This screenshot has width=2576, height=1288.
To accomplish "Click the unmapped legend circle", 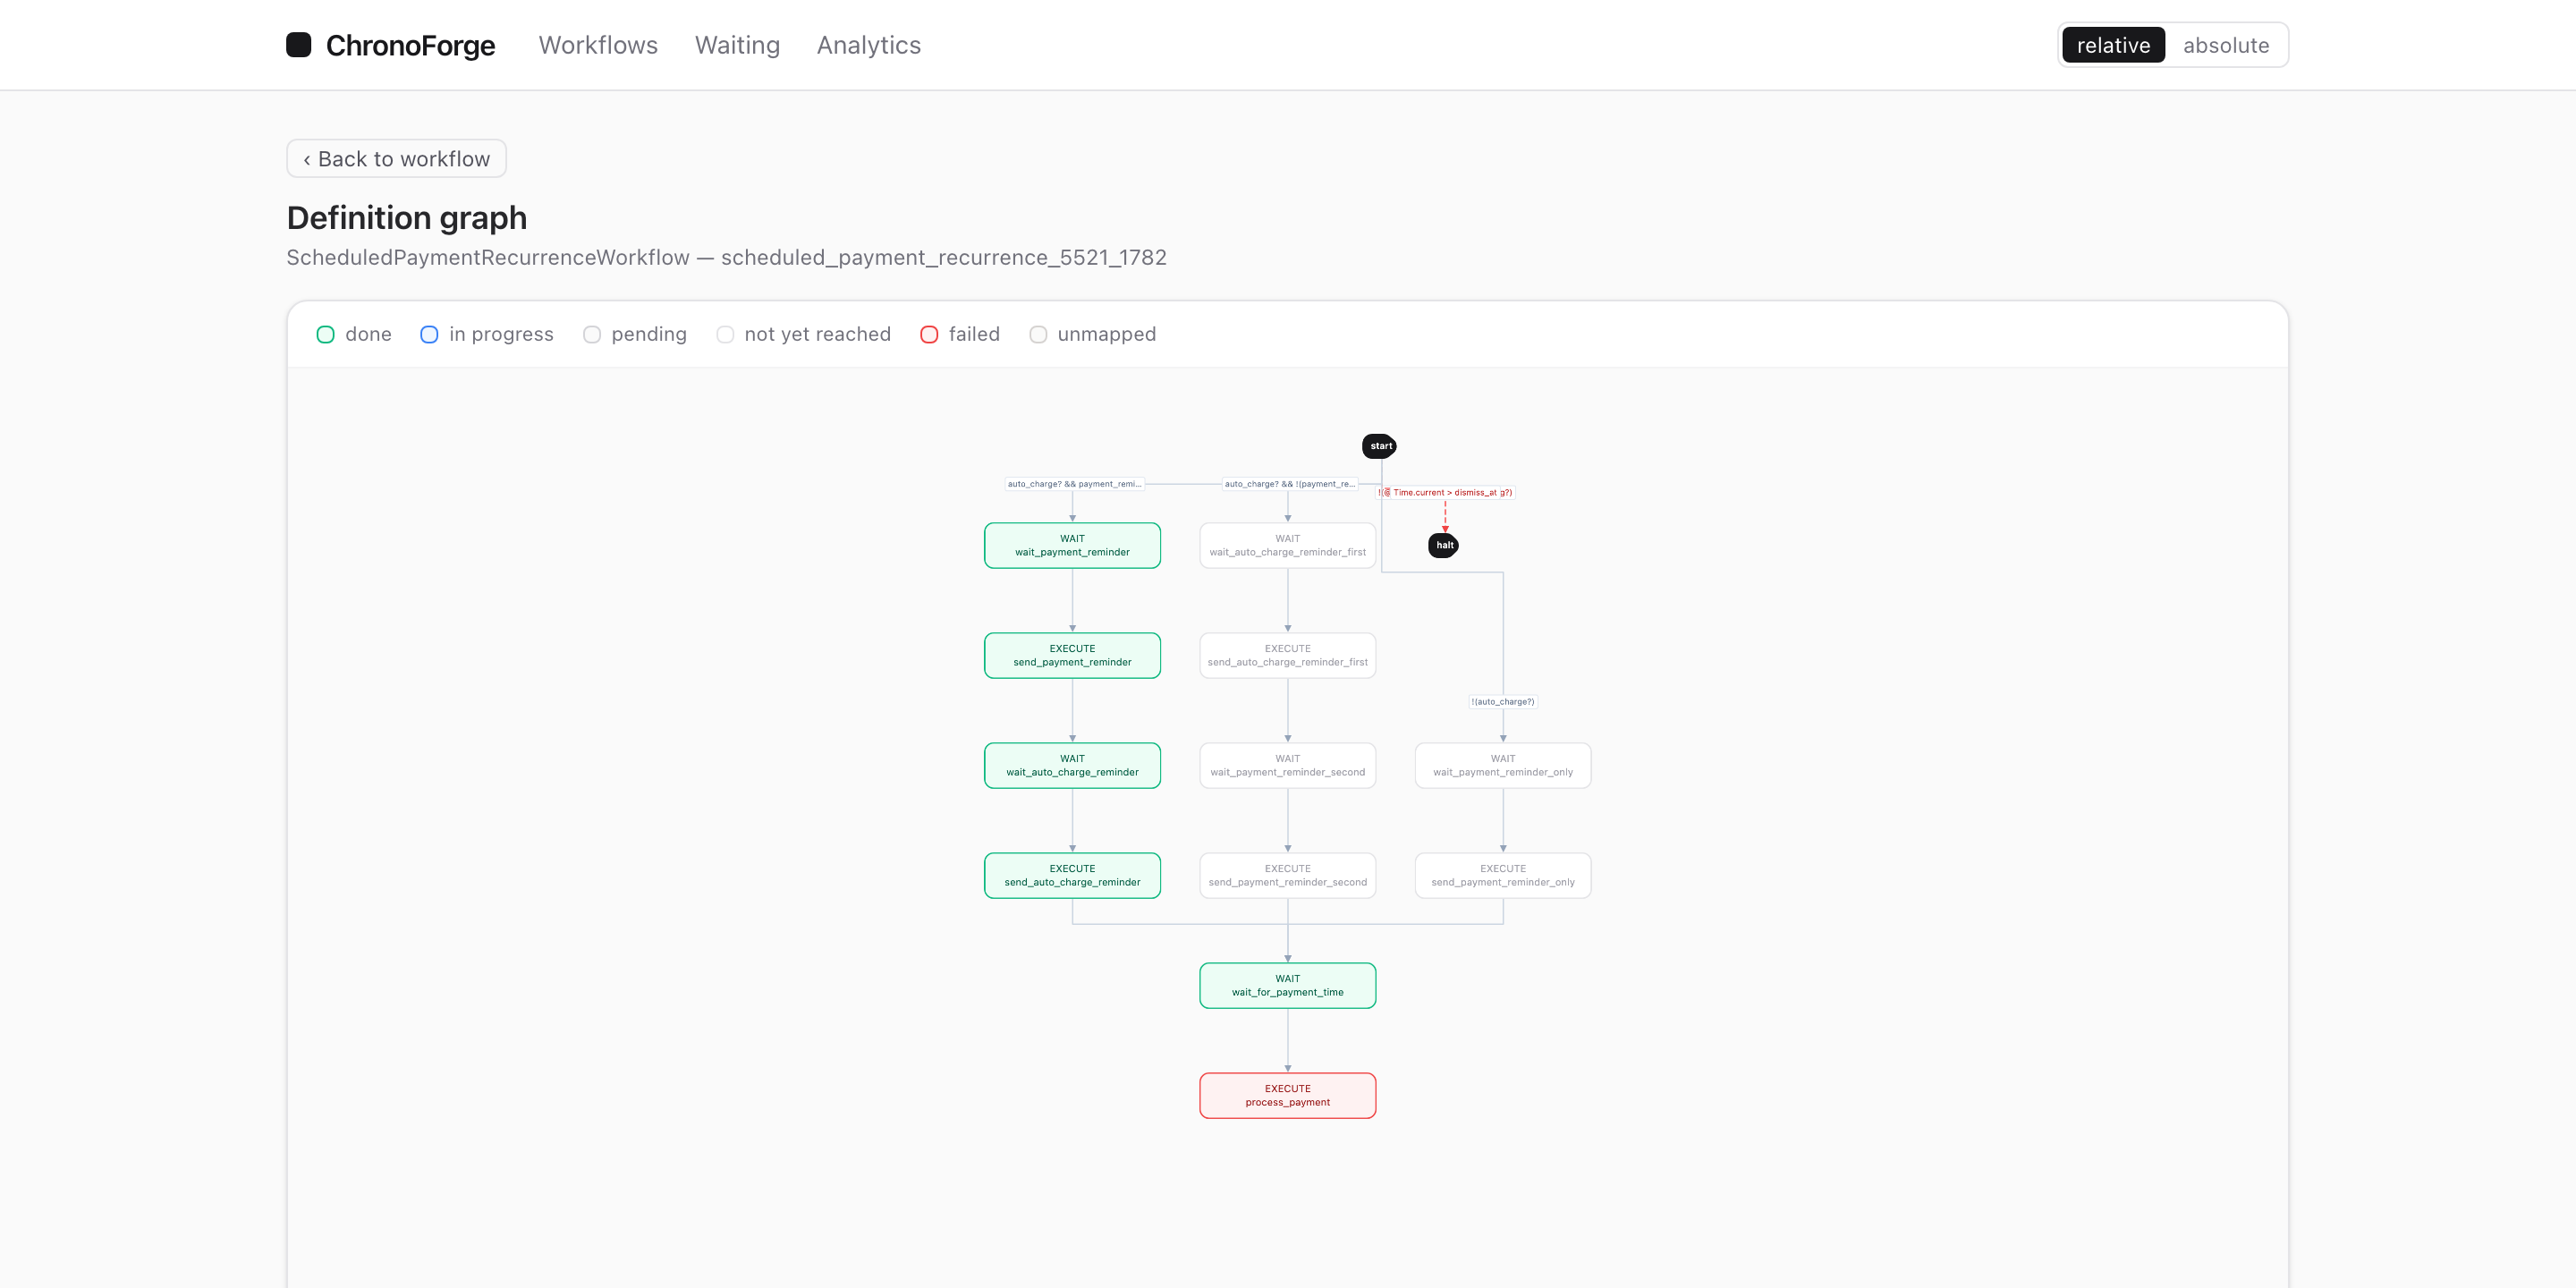I will click(1038, 334).
